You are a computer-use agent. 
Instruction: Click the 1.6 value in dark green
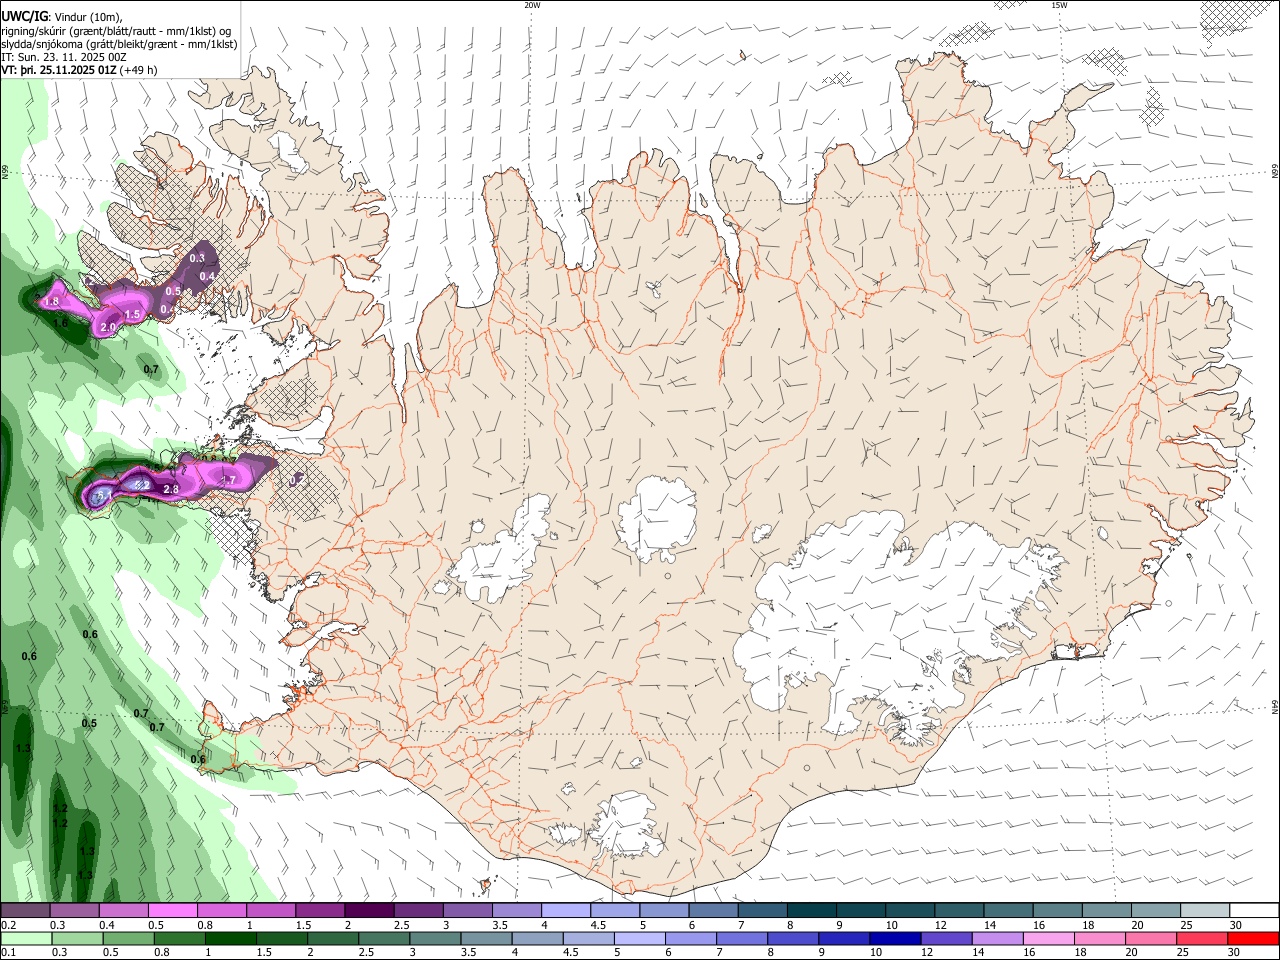click(x=60, y=323)
